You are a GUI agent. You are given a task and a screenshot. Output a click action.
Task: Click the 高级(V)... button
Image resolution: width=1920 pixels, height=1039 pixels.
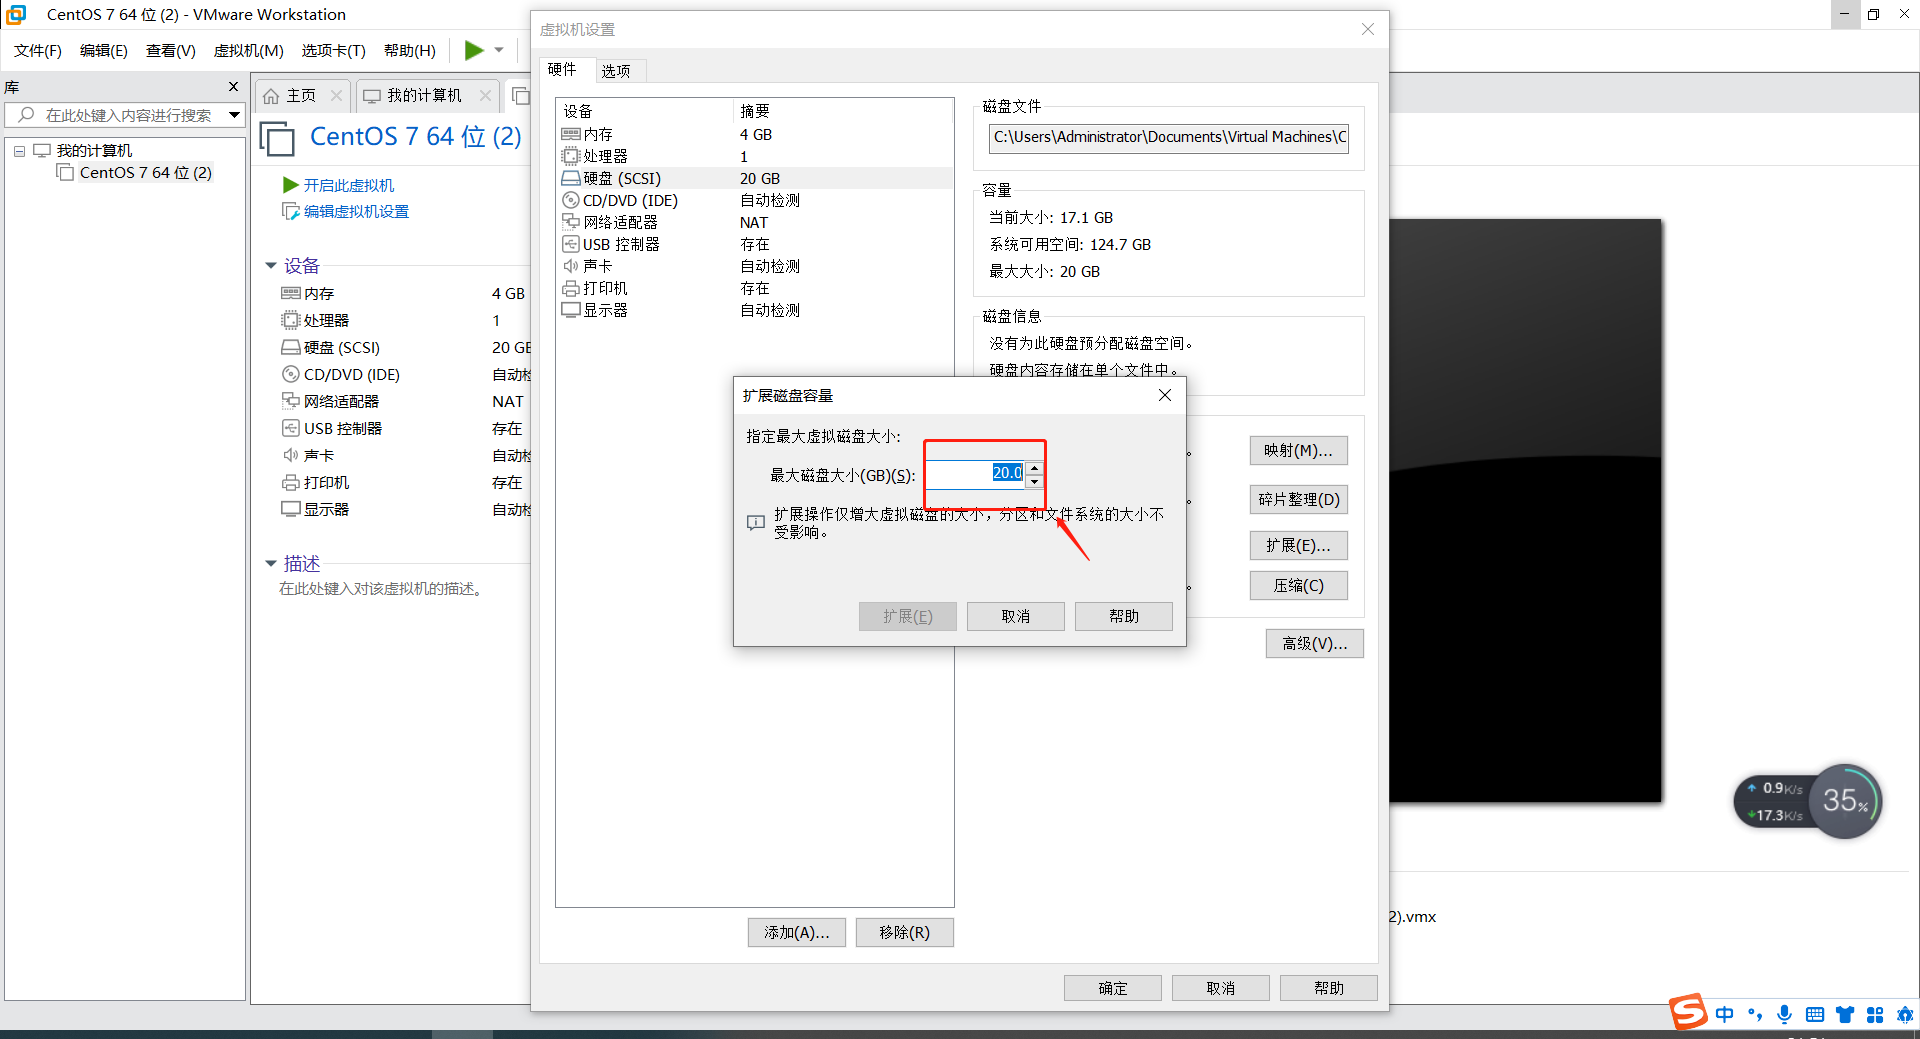click(x=1315, y=643)
